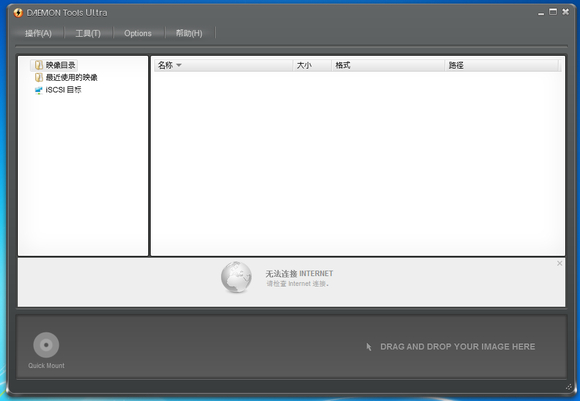This screenshot has height=401, width=580.
Task: Sort by the 名称 column header
Action: [223, 65]
